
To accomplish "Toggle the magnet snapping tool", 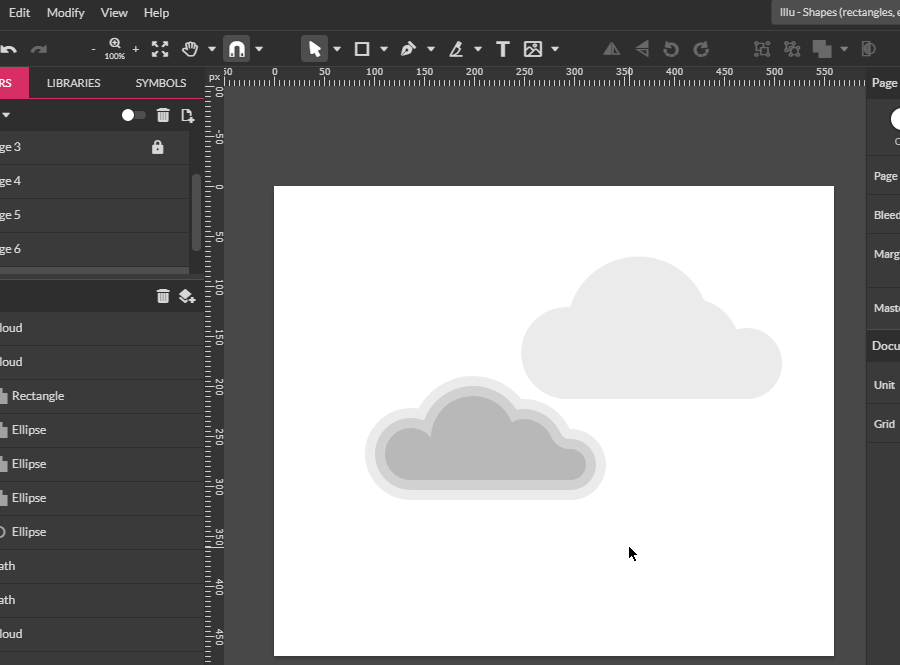I will pyautogui.click(x=236, y=49).
